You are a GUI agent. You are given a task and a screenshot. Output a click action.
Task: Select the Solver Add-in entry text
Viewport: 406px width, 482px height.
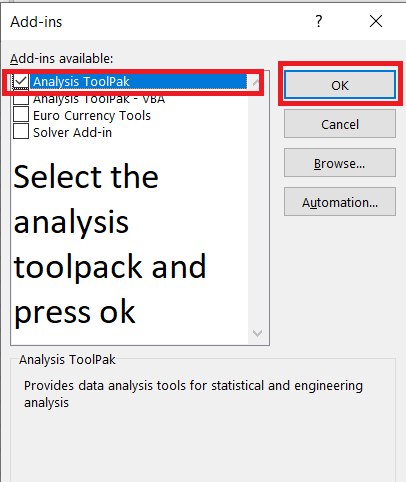72,133
